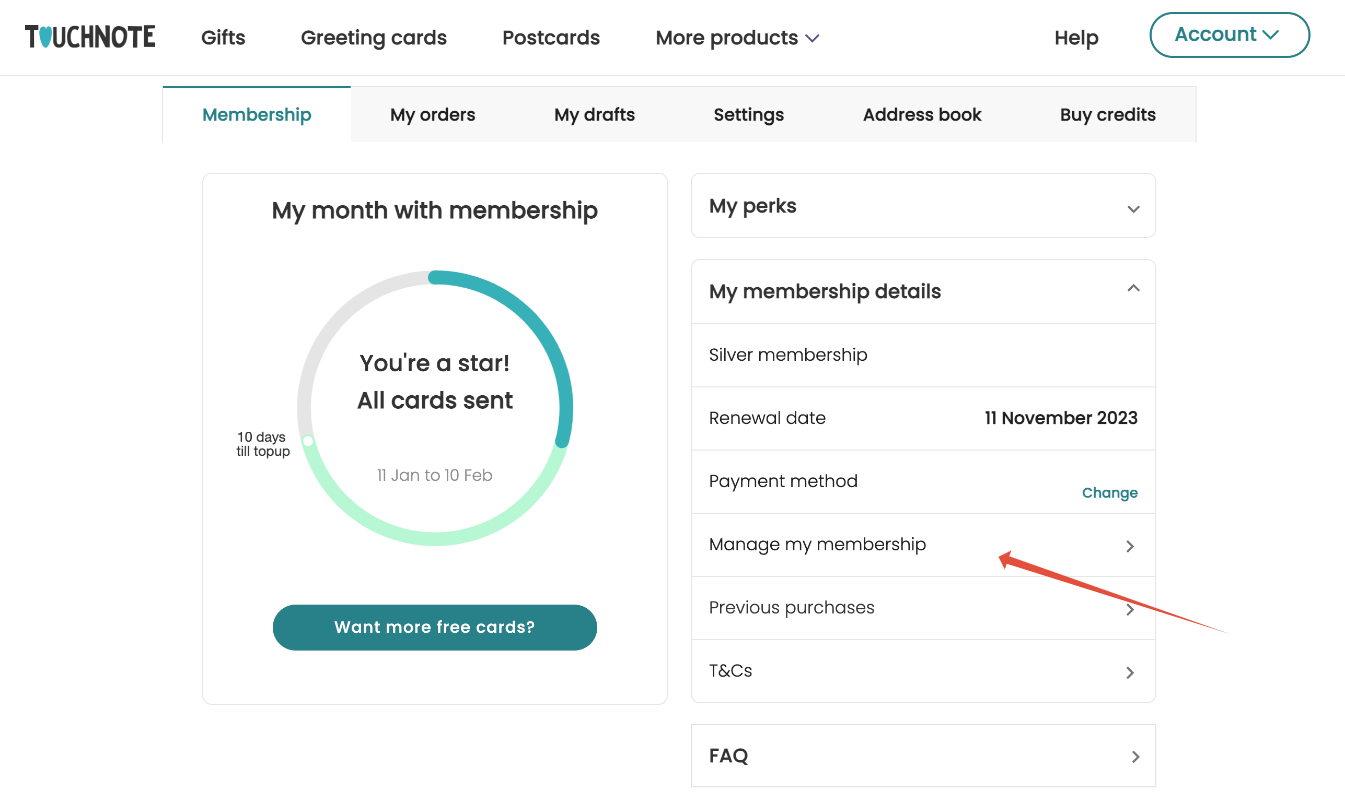Screen dimensions: 1345x803
Task: Click the Previous purchases chevron icon
Action: tap(1130, 609)
